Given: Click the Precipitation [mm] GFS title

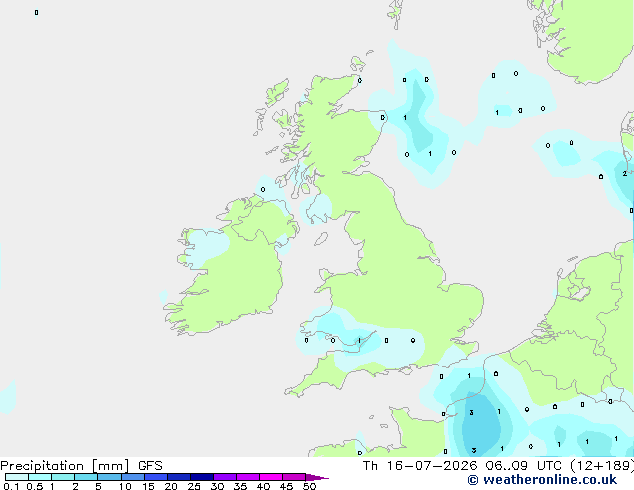Looking at the screenshot, I should pos(81,466).
